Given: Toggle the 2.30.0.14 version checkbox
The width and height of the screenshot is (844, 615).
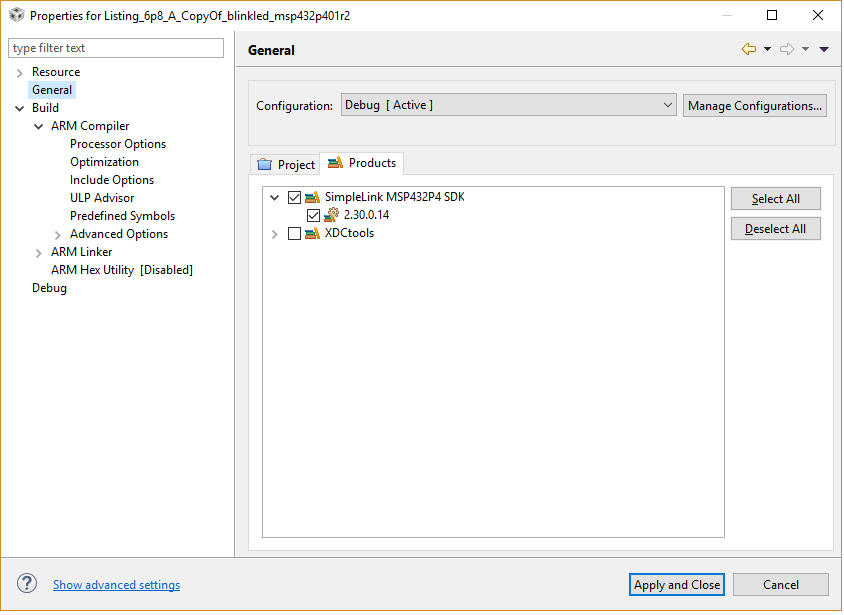Looking at the screenshot, I should click(314, 216).
